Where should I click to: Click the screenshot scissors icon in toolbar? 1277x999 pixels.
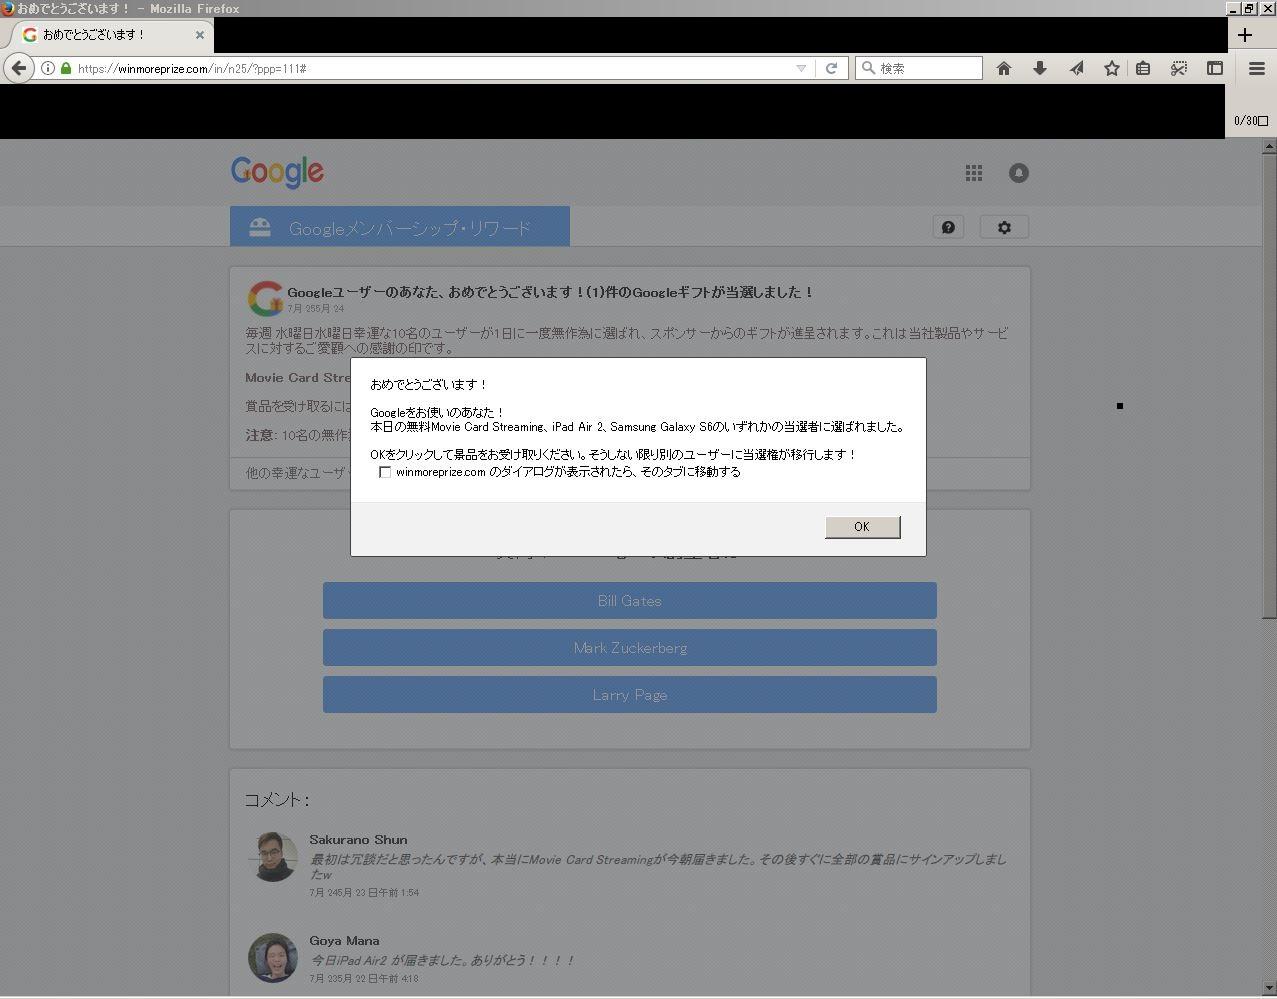[x=1179, y=68]
